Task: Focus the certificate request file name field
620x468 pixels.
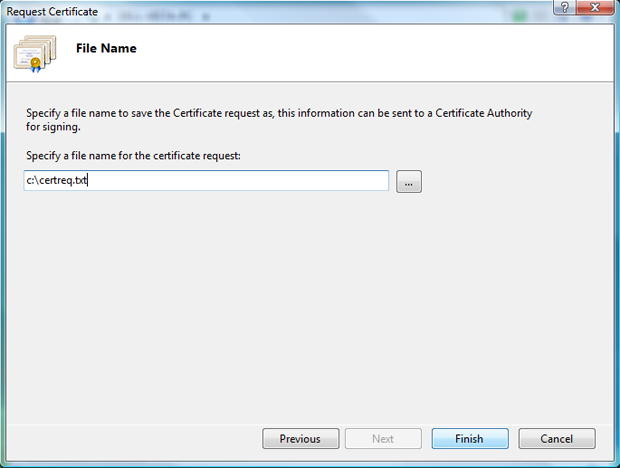Action: (x=206, y=181)
